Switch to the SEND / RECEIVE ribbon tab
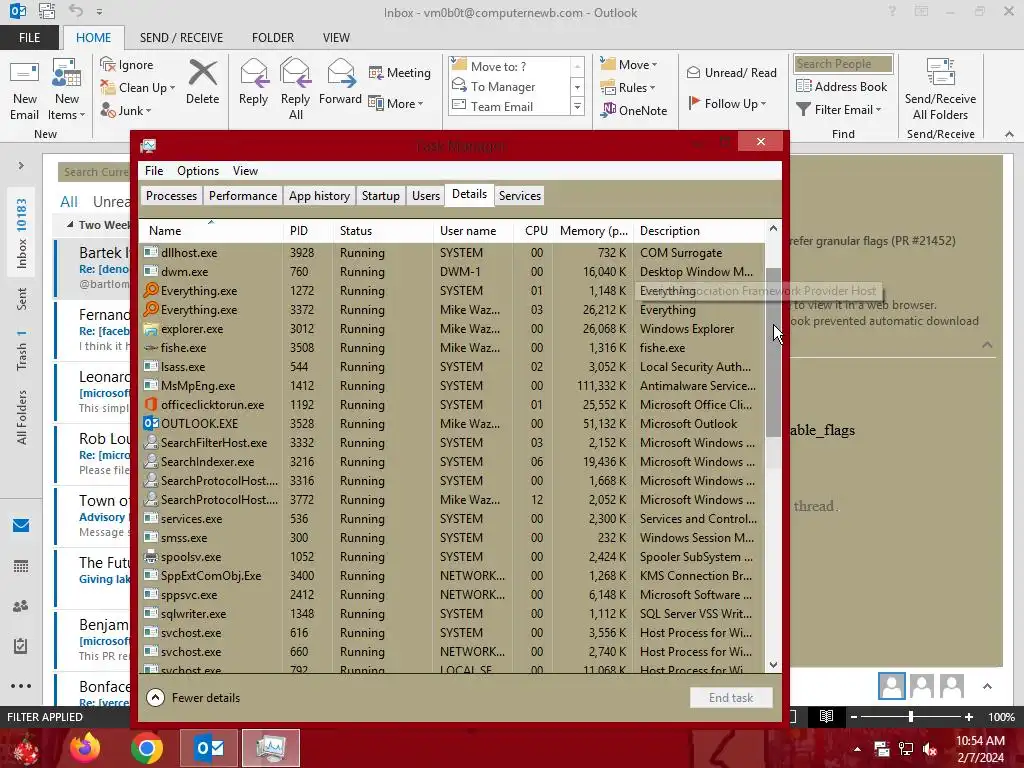Screen dimensions: 1024x768 click(181, 38)
